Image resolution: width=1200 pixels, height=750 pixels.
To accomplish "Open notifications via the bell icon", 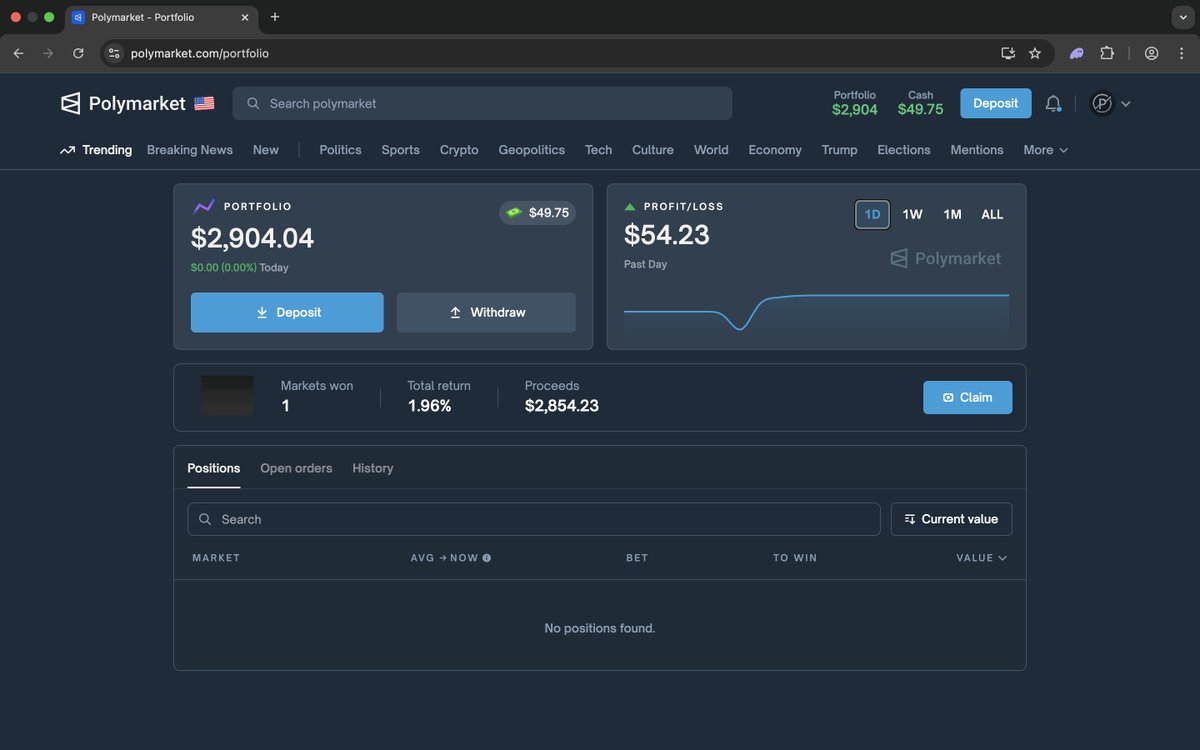I will point(1053,103).
